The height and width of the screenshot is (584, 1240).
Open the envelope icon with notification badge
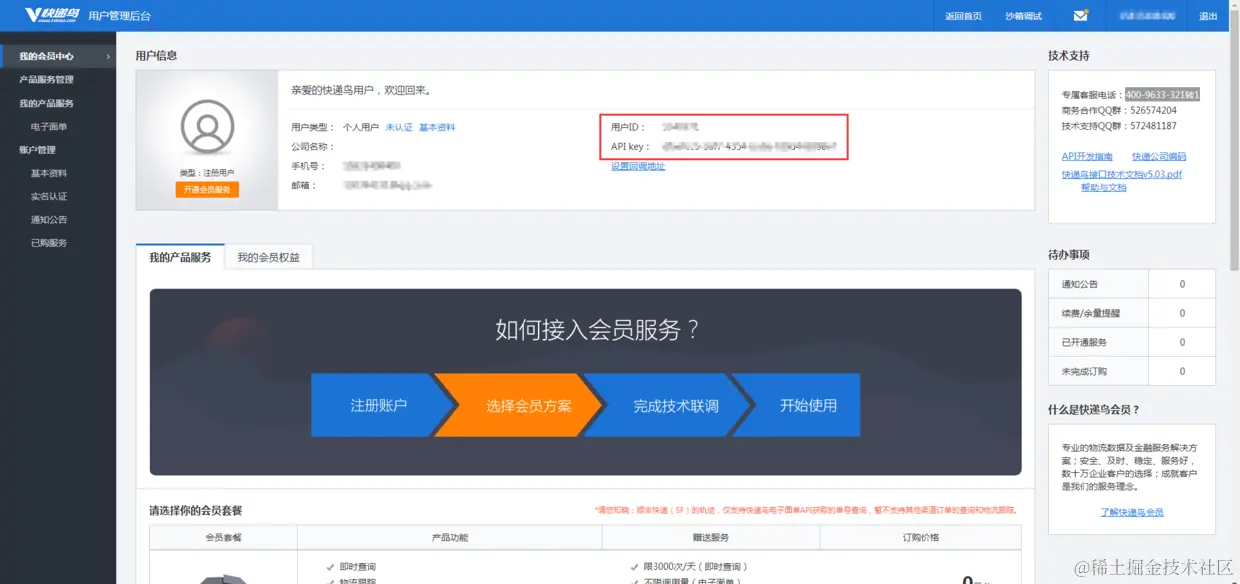pos(1080,15)
